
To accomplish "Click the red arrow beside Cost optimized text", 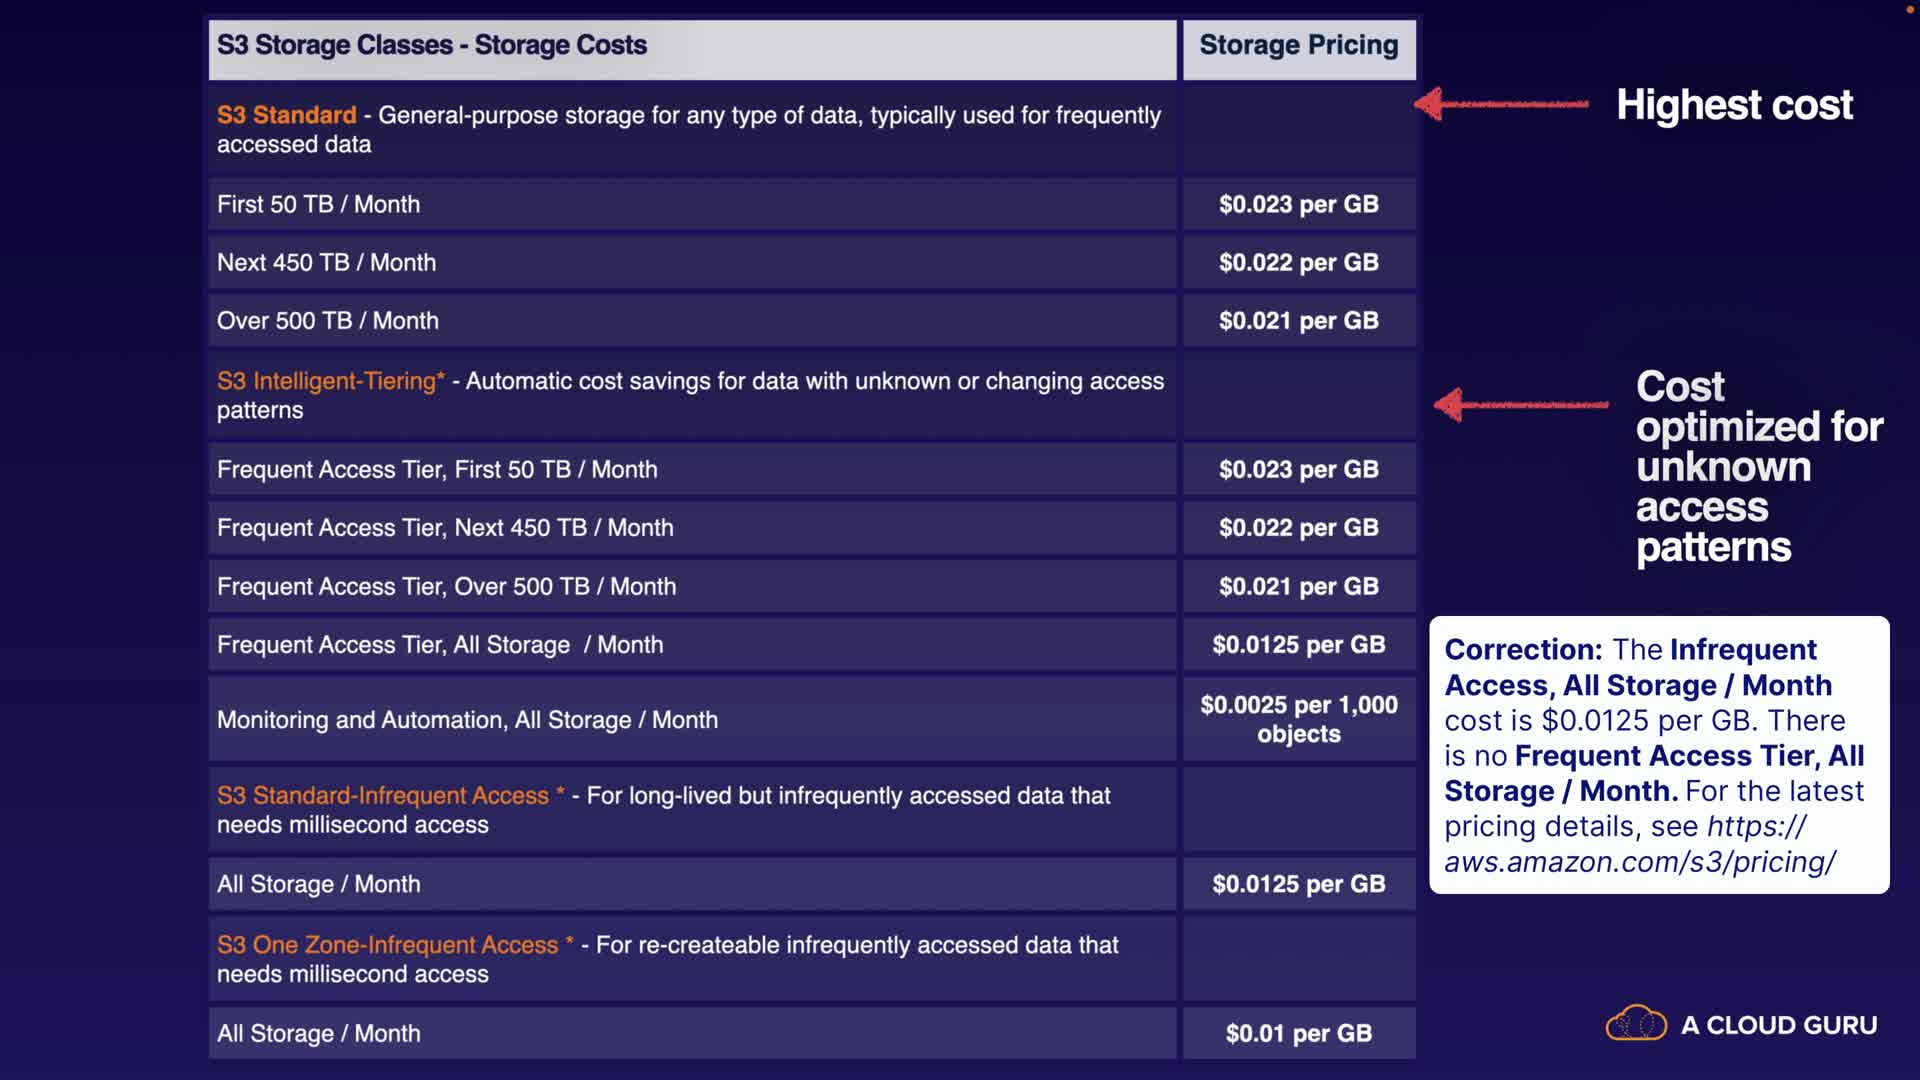I will (x=1521, y=404).
